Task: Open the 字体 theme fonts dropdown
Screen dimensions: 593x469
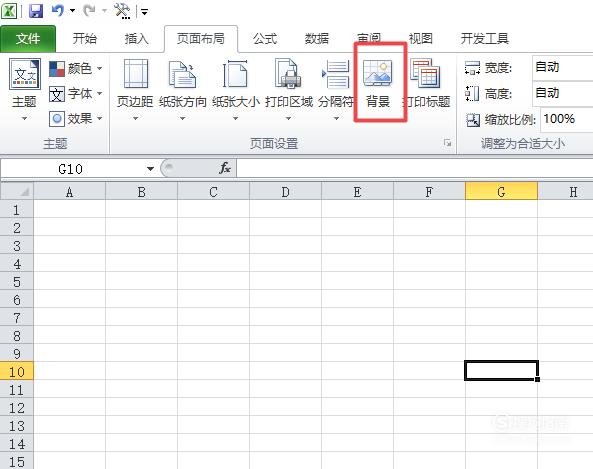Action: [76, 93]
